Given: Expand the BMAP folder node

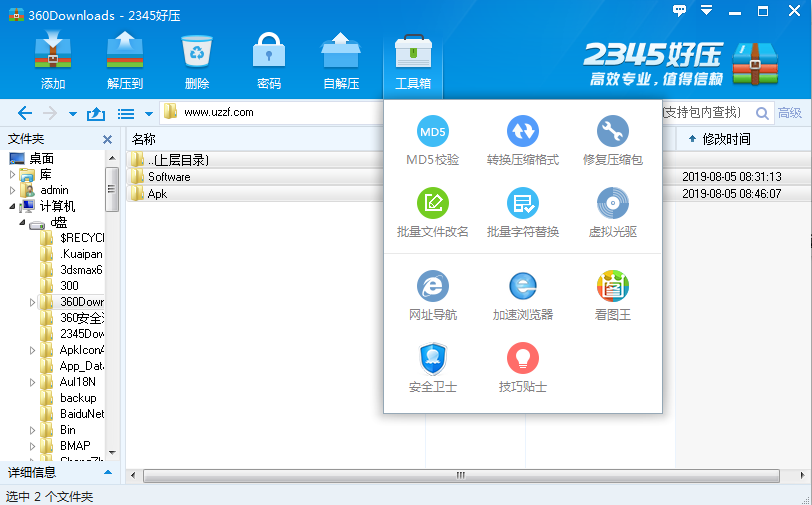Looking at the screenshot, I should [32, 446].
